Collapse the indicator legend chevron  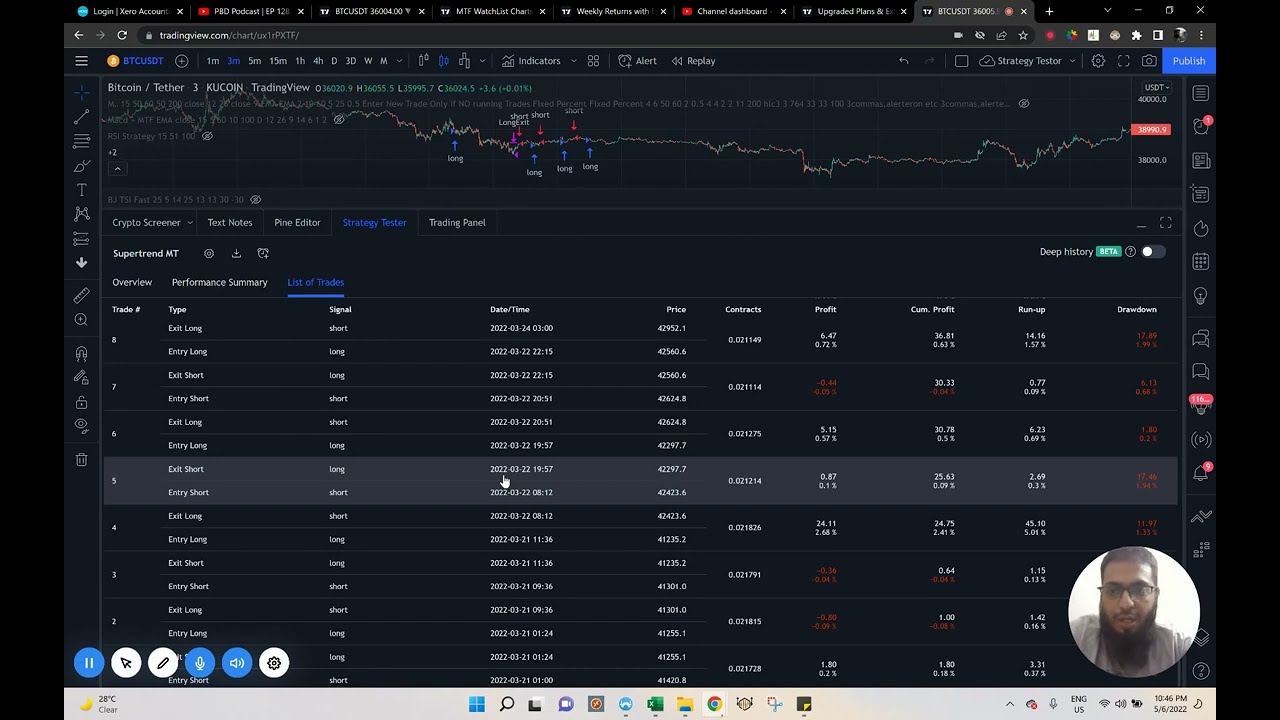pos(117,169)
